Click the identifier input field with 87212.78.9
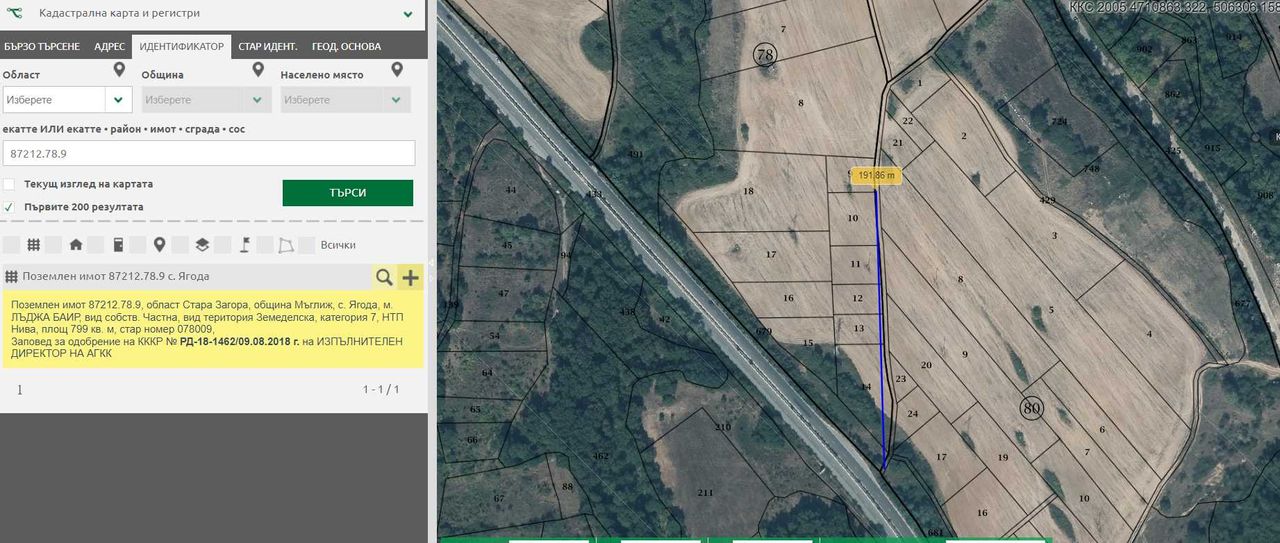1280x543 pixels. pyautogui.click(x=209, y=153)
